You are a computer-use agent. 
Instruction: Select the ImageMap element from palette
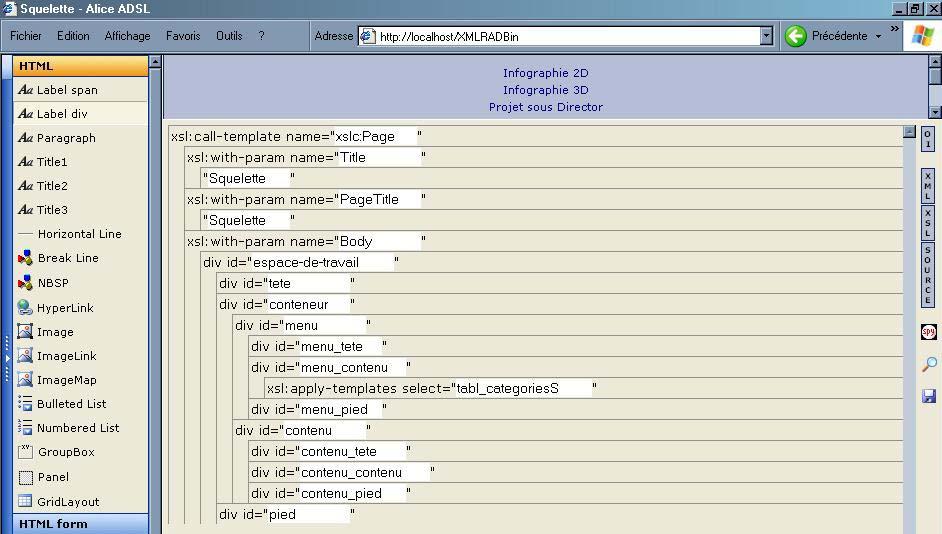66,380
